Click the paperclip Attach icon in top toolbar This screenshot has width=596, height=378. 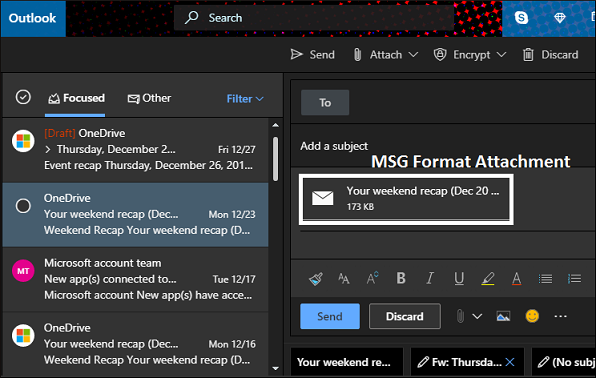click(357, 55)
